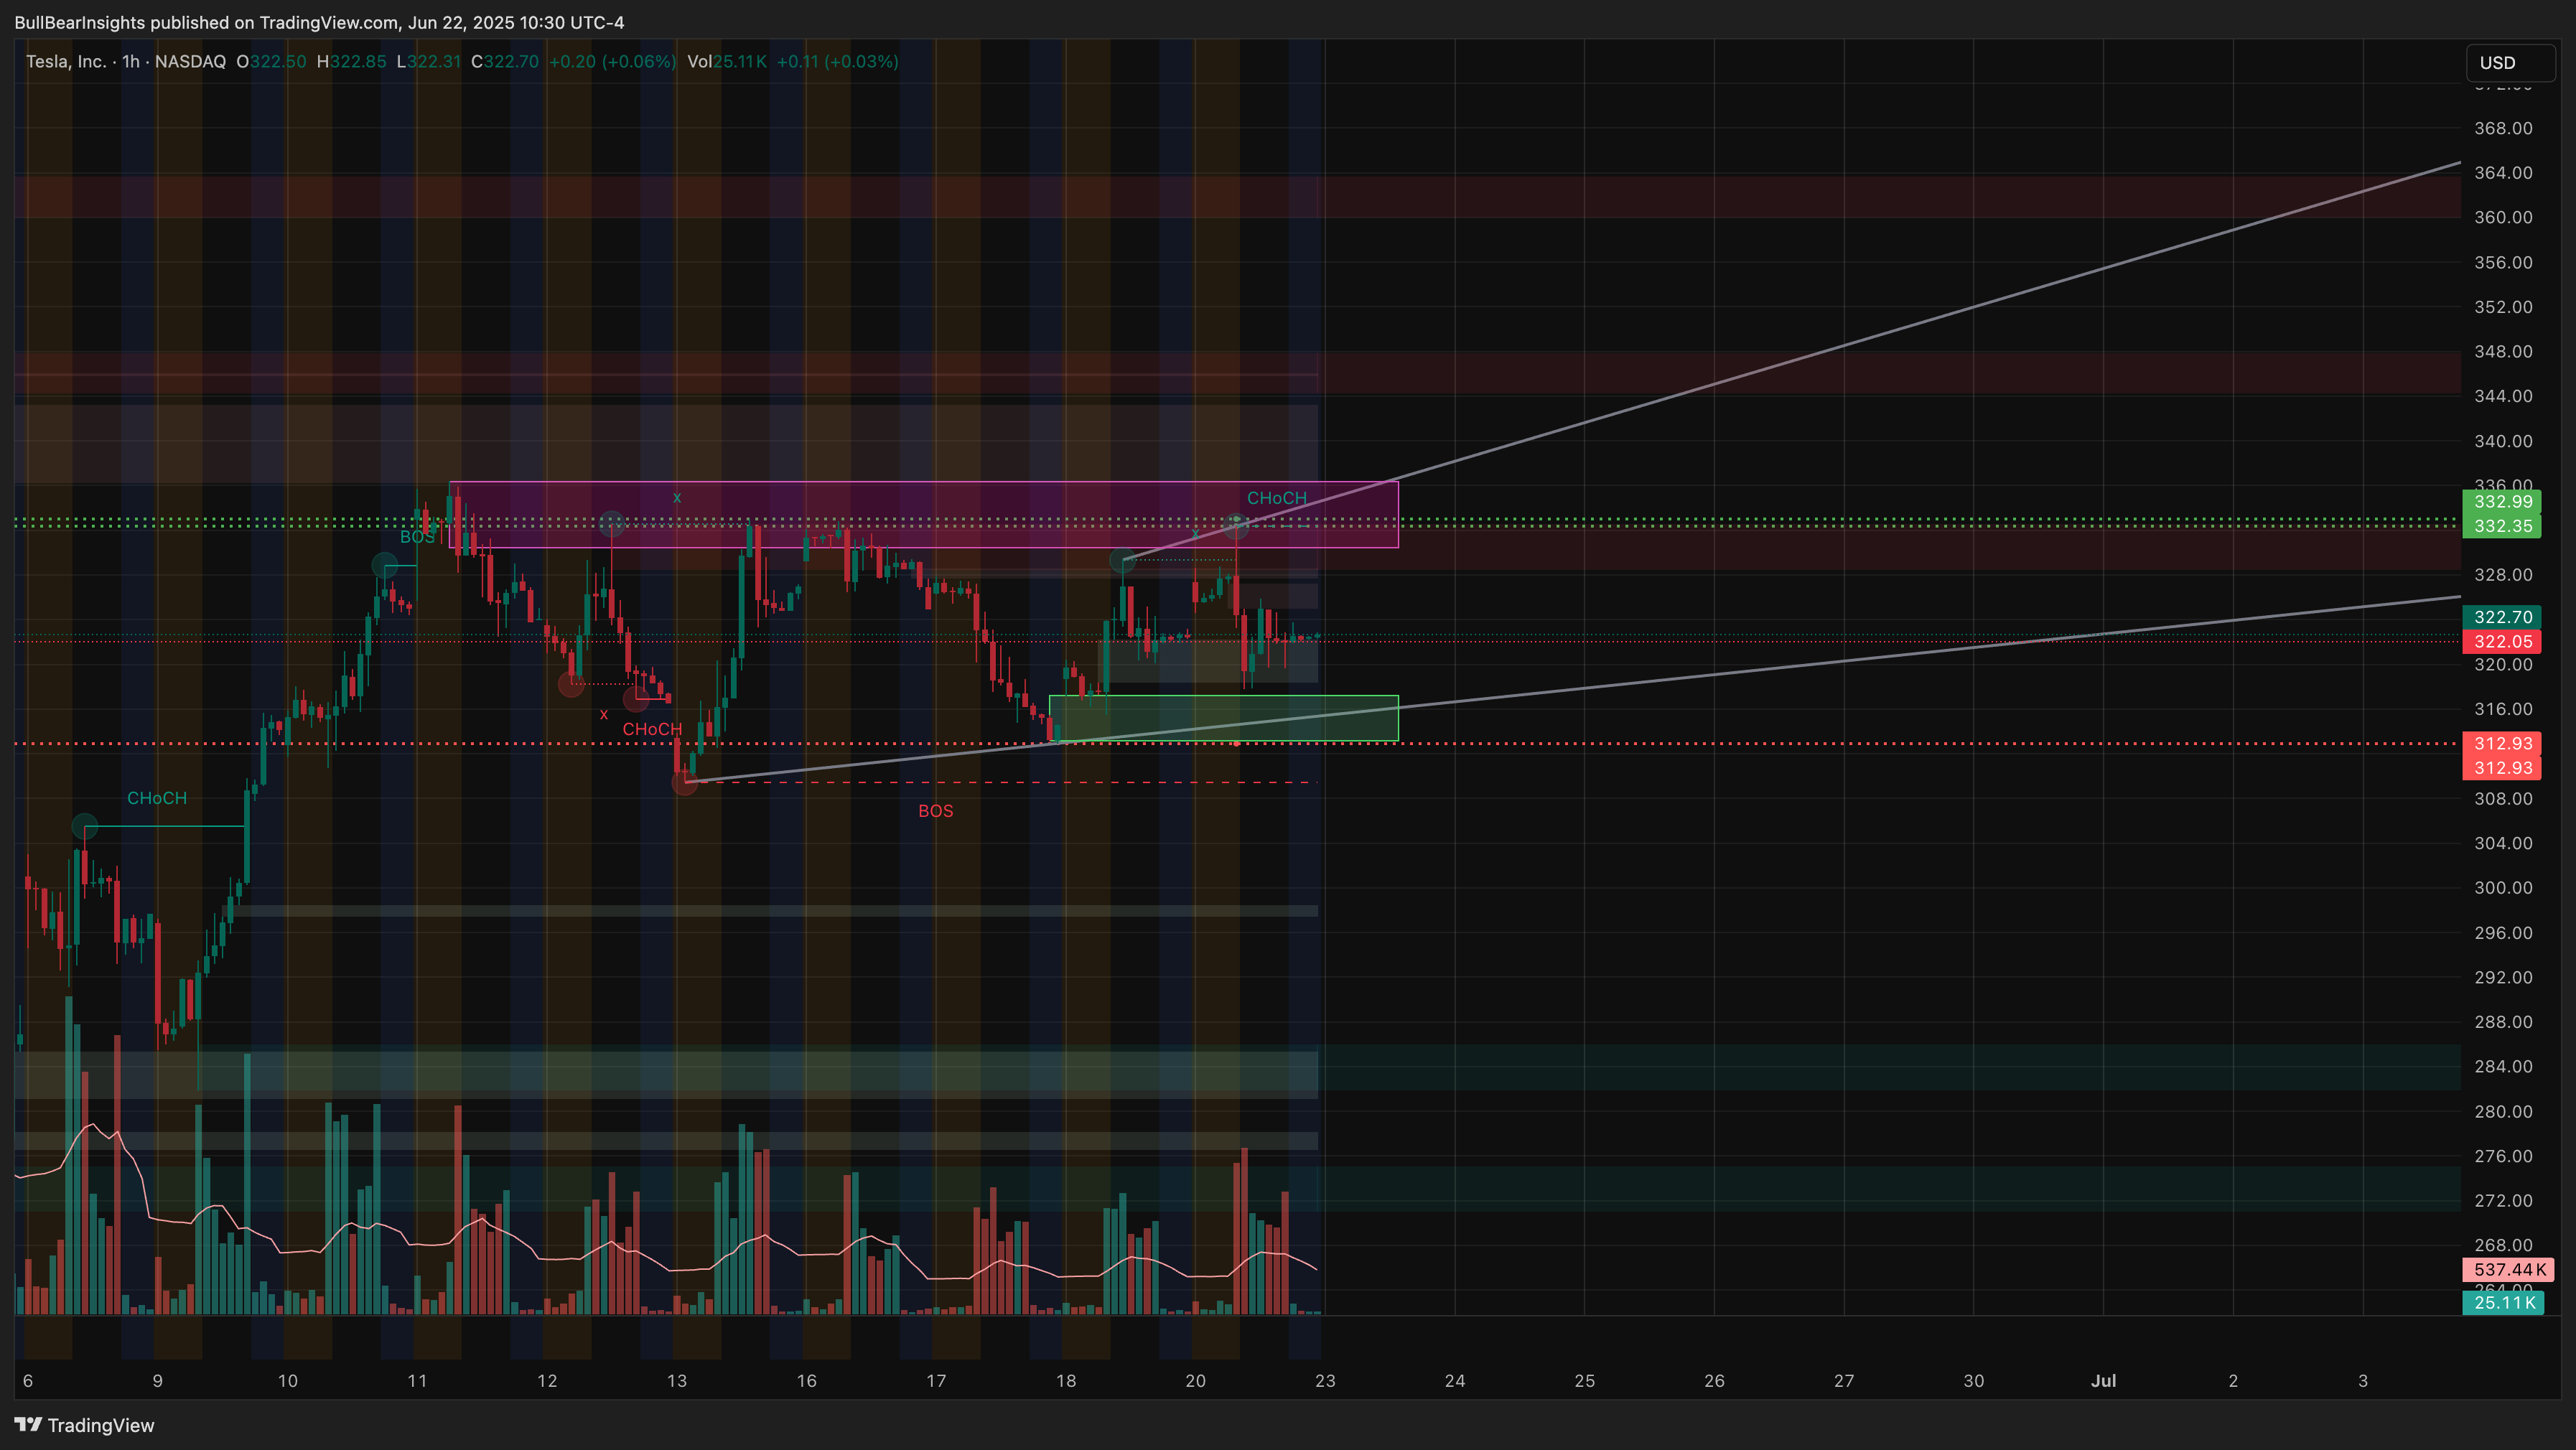Click the 364.00 price axis label
This screenshot has height=1450, width=2576.
[x=2504, y=173]
